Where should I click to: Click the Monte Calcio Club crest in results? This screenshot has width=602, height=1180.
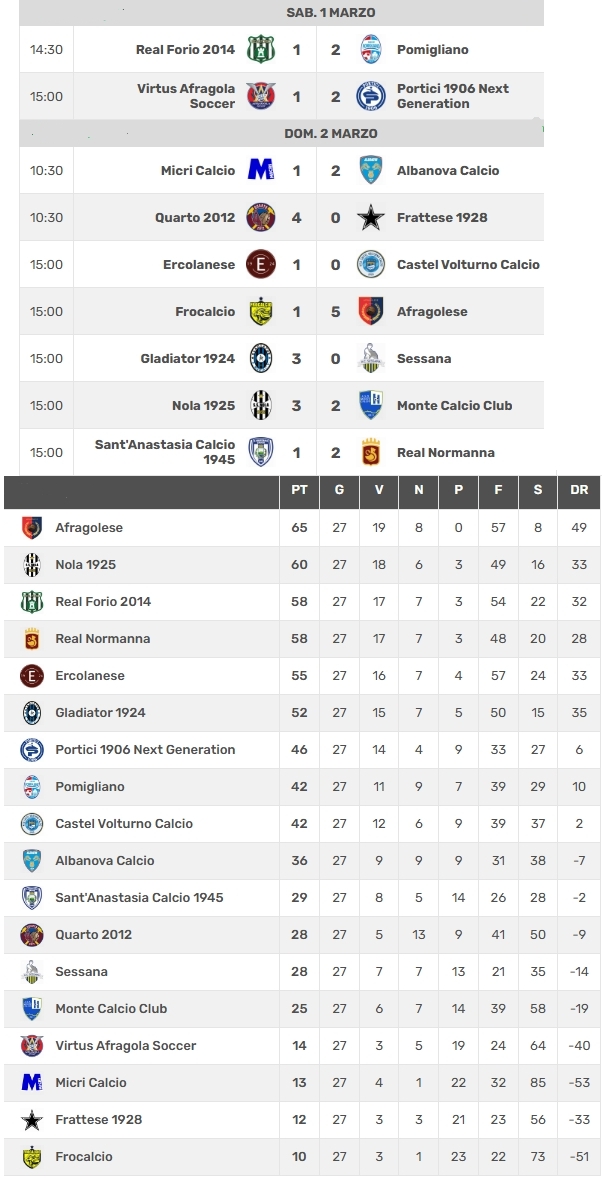pyautogui.click(x=370, y=406)
